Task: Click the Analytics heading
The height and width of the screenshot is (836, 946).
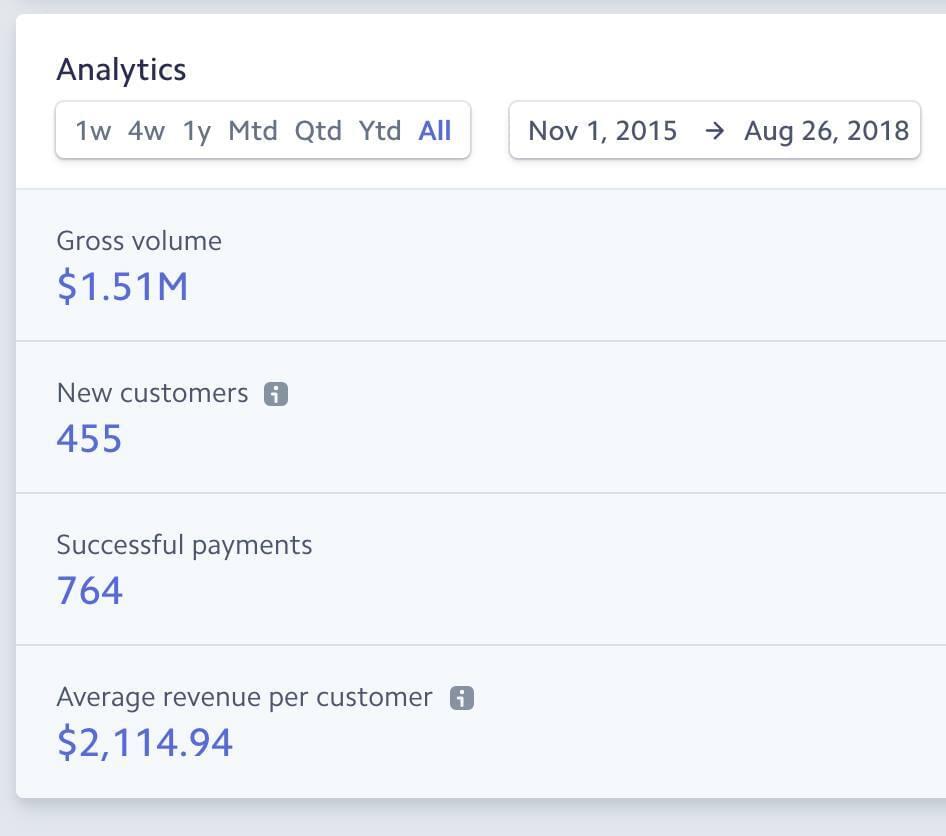Action: [121, 70]
